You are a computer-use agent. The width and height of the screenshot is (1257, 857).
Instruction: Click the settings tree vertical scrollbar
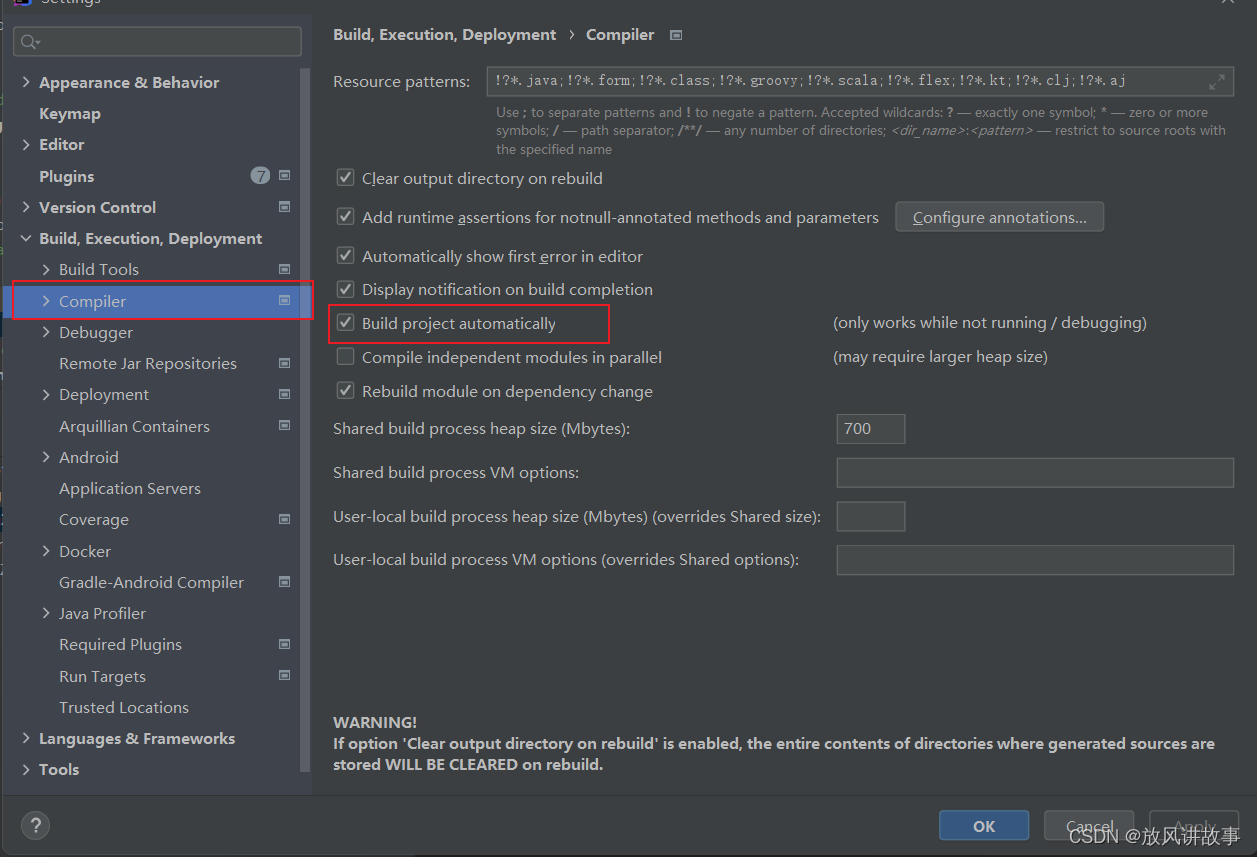(306, 420)
